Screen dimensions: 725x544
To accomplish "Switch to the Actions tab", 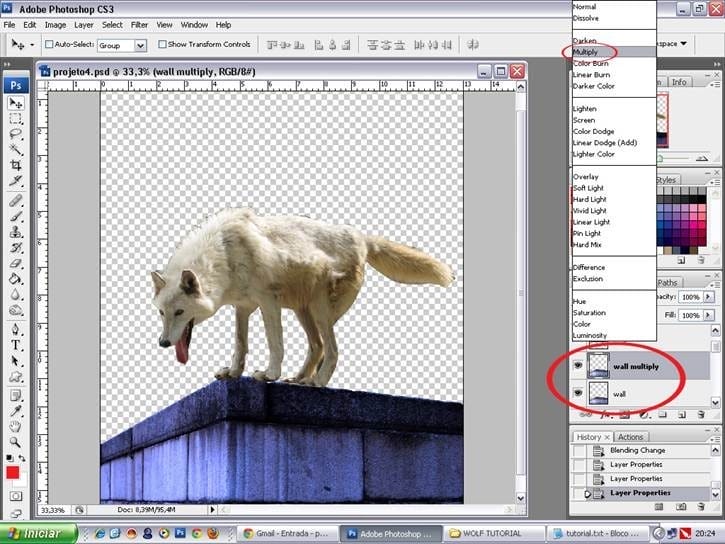I will (631, 437).
